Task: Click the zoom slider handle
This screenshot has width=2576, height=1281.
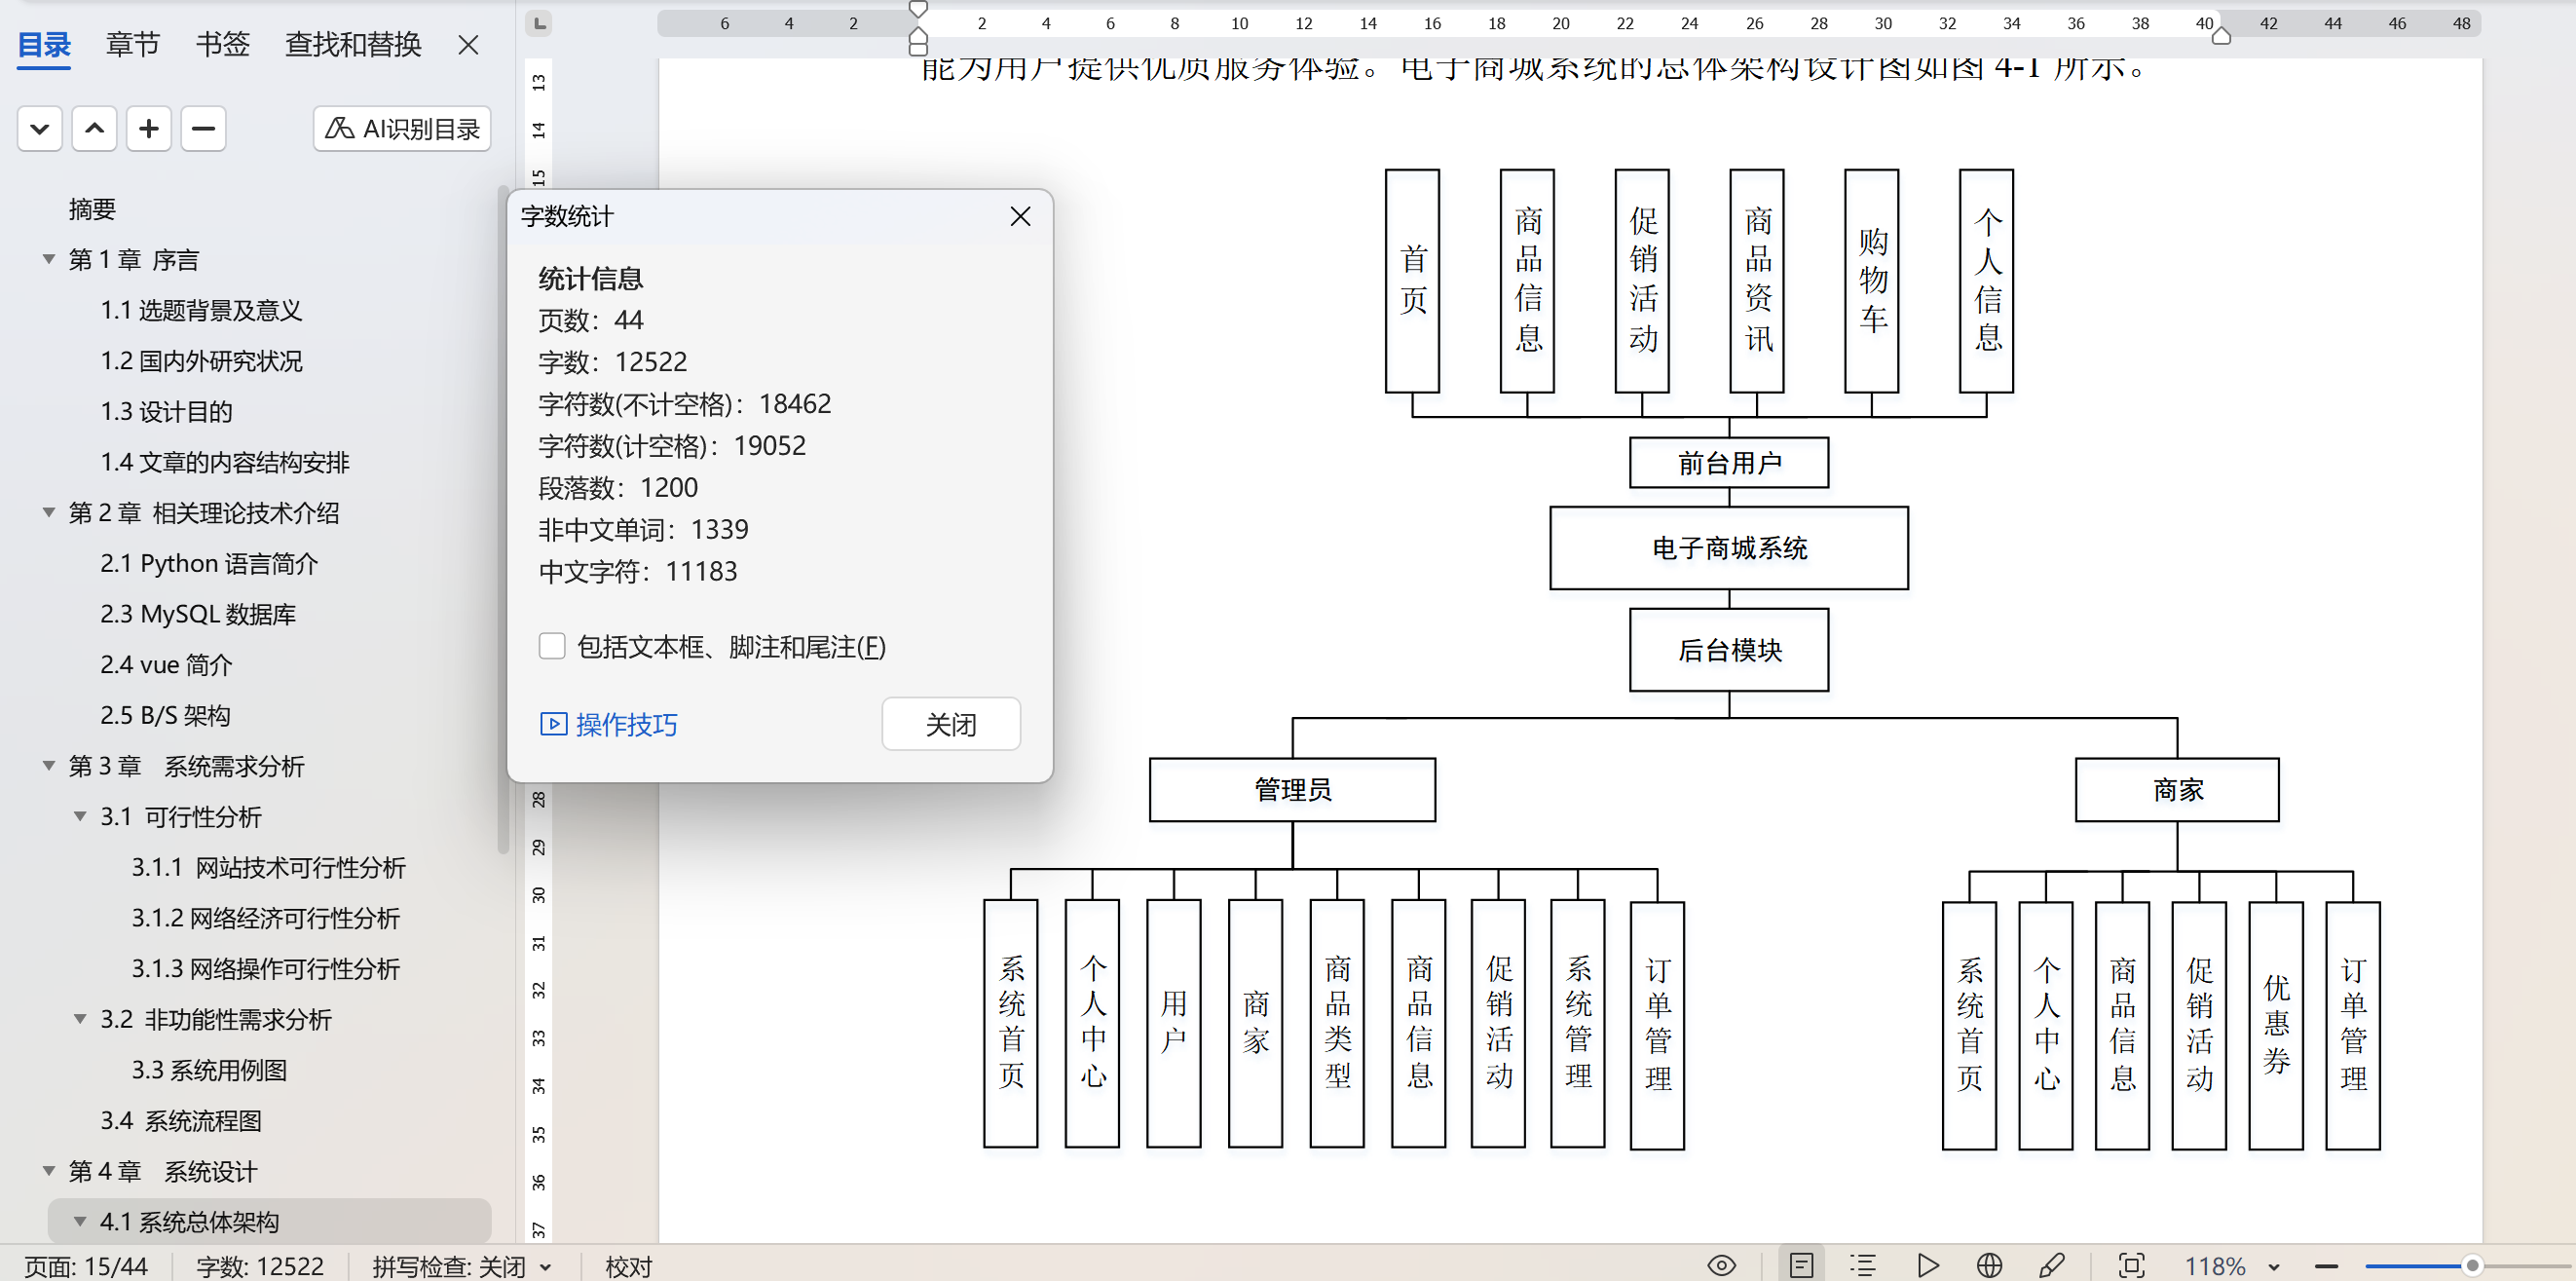Action: pyautogui.click(x=2472, y=1266)
